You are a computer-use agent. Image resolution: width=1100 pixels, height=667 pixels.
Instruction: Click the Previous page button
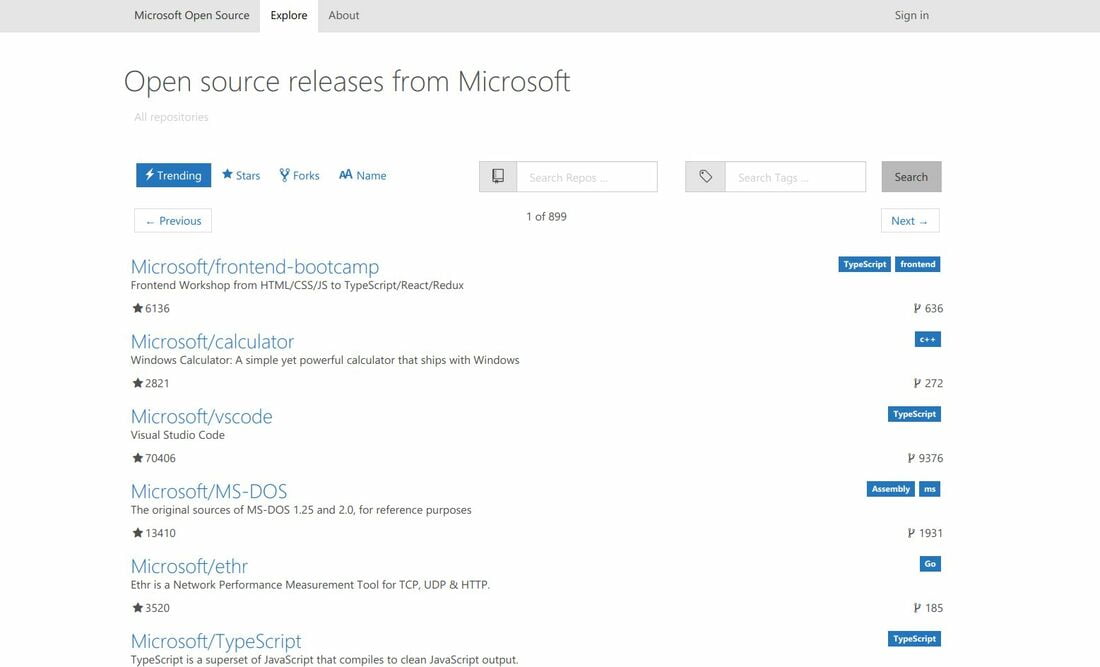pyautogui.click(x=172, y=220)
